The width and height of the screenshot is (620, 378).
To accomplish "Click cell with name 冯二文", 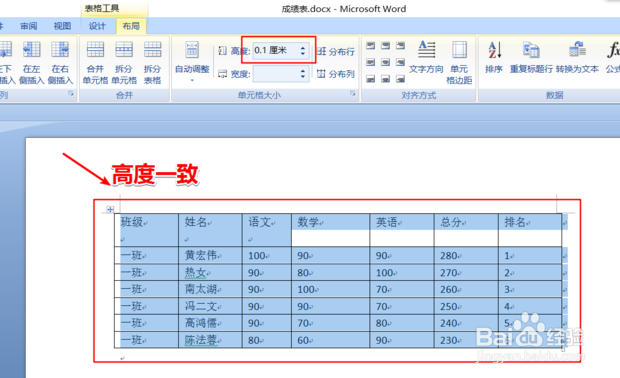I will point(210,306).
